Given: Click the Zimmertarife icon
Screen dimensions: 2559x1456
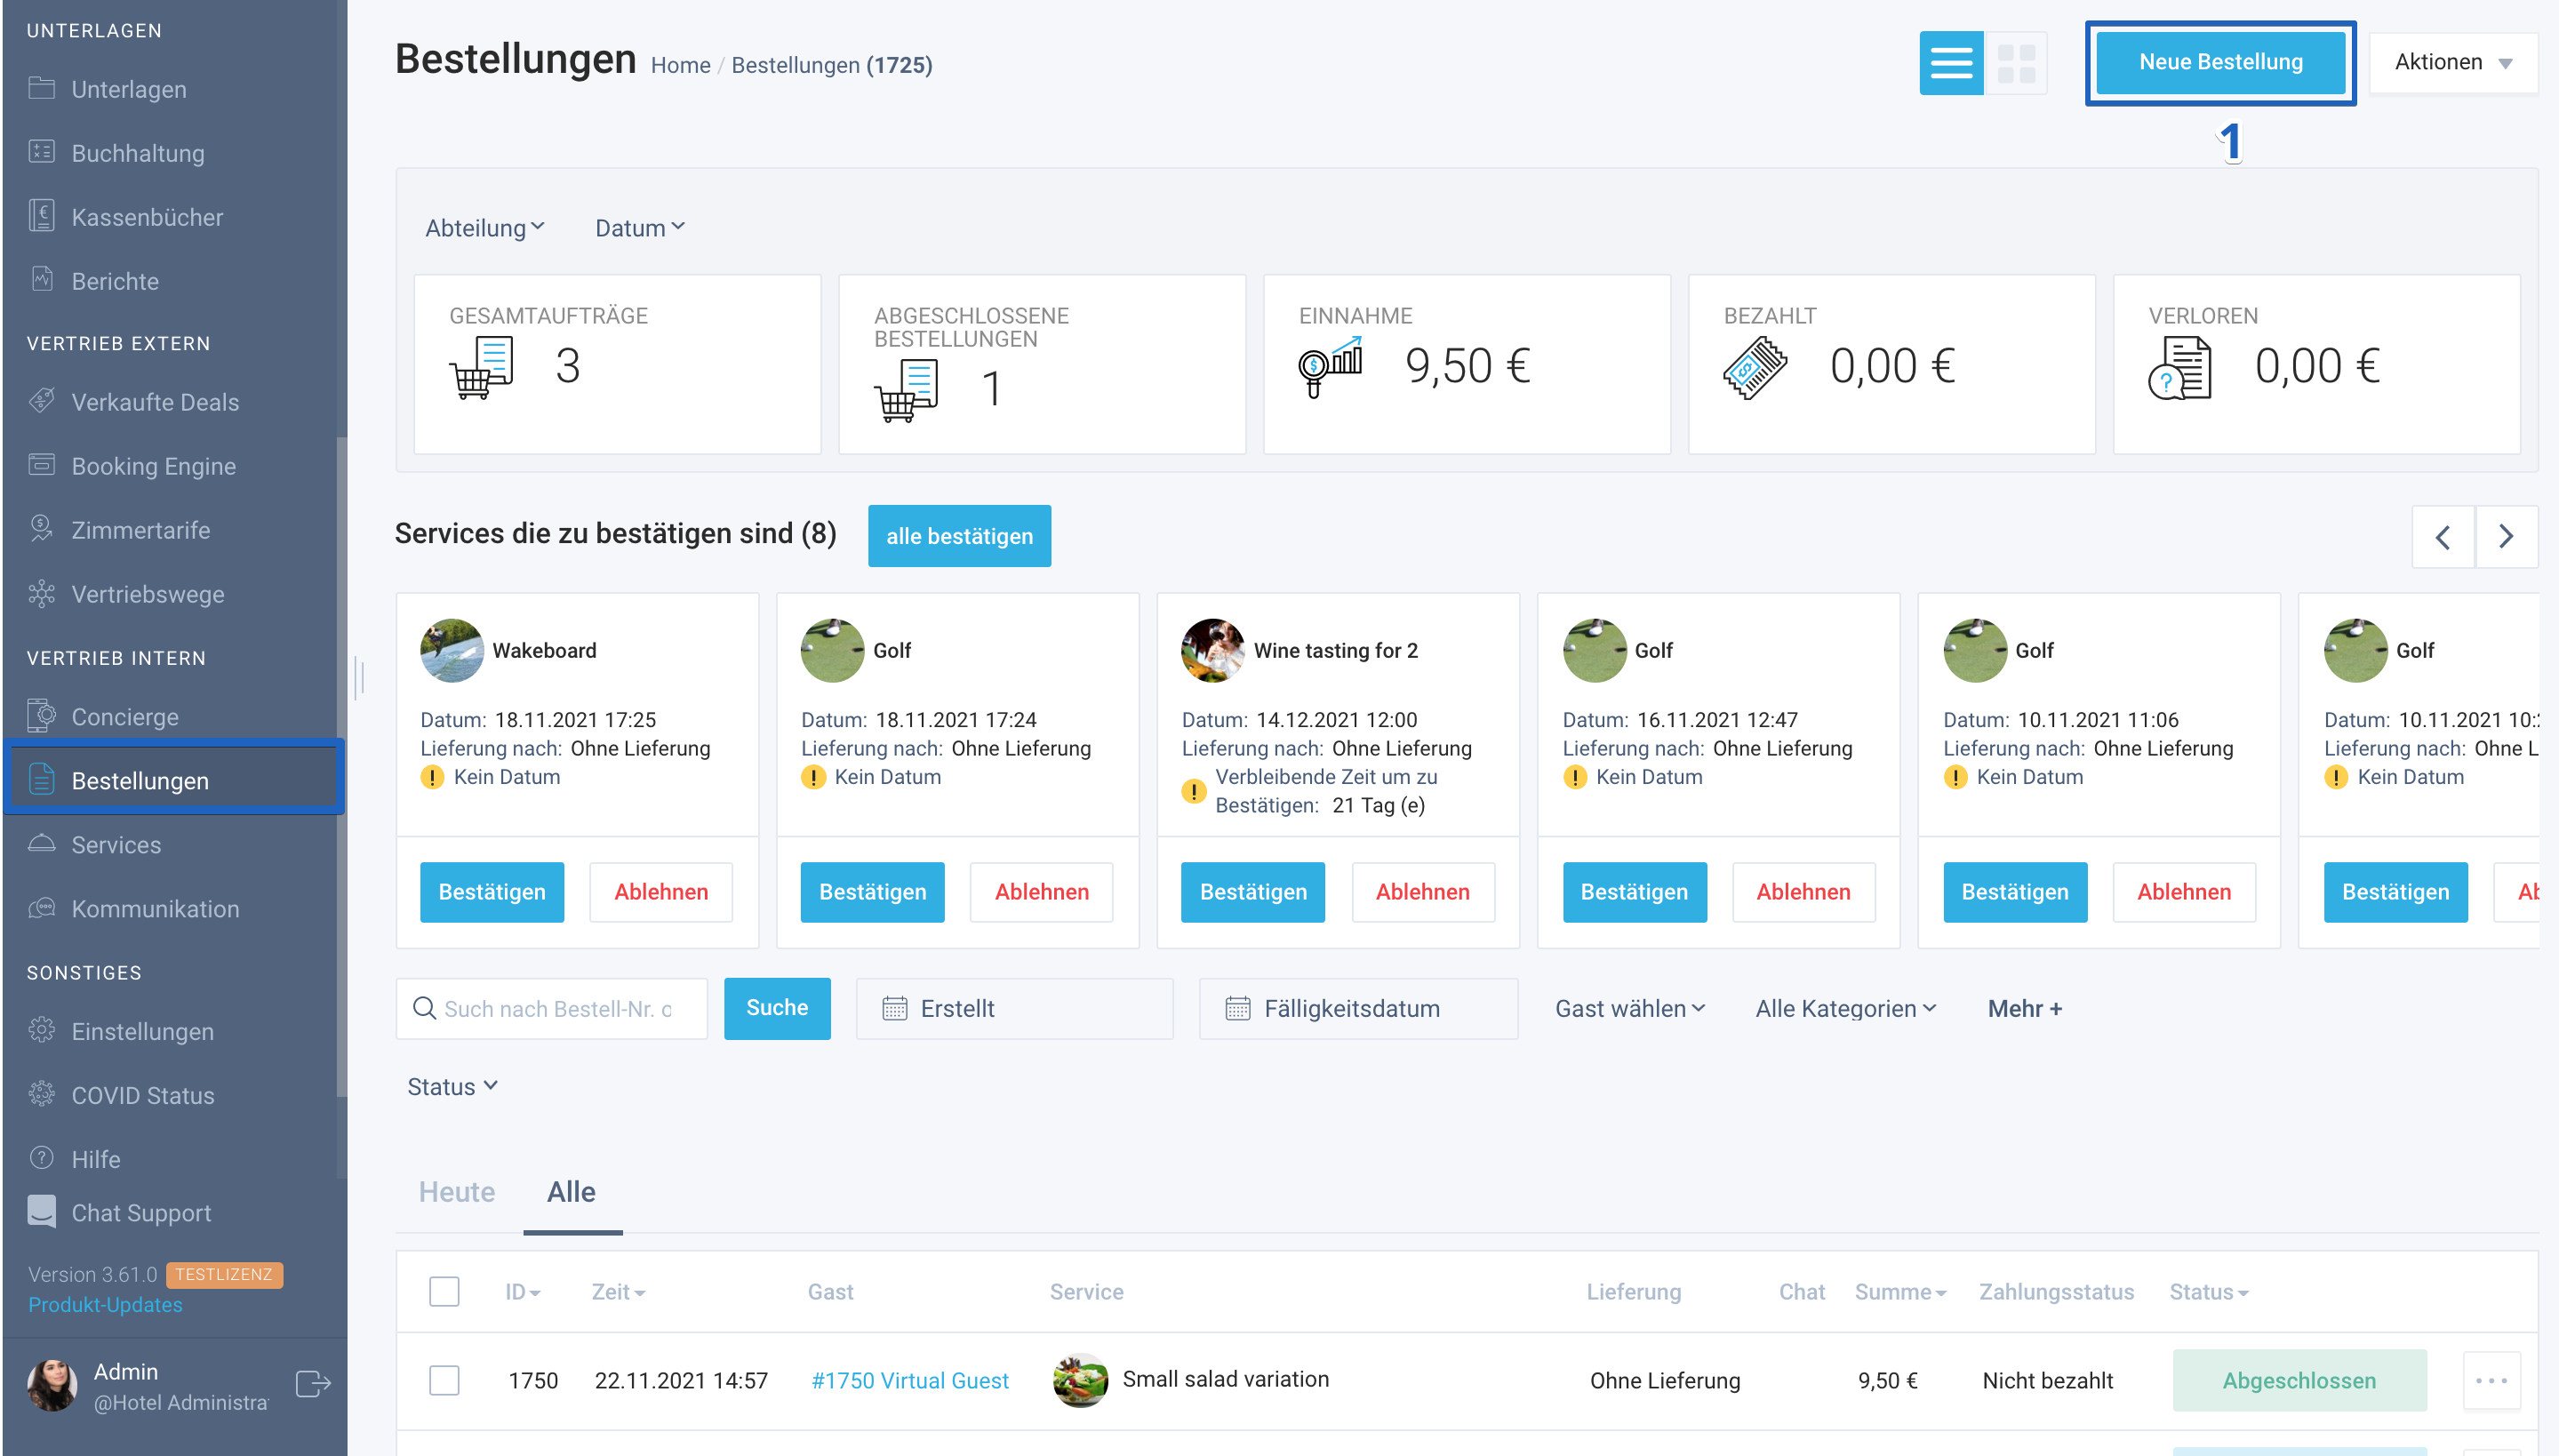Looking at the screenshot, I should (x=41, y=529).
